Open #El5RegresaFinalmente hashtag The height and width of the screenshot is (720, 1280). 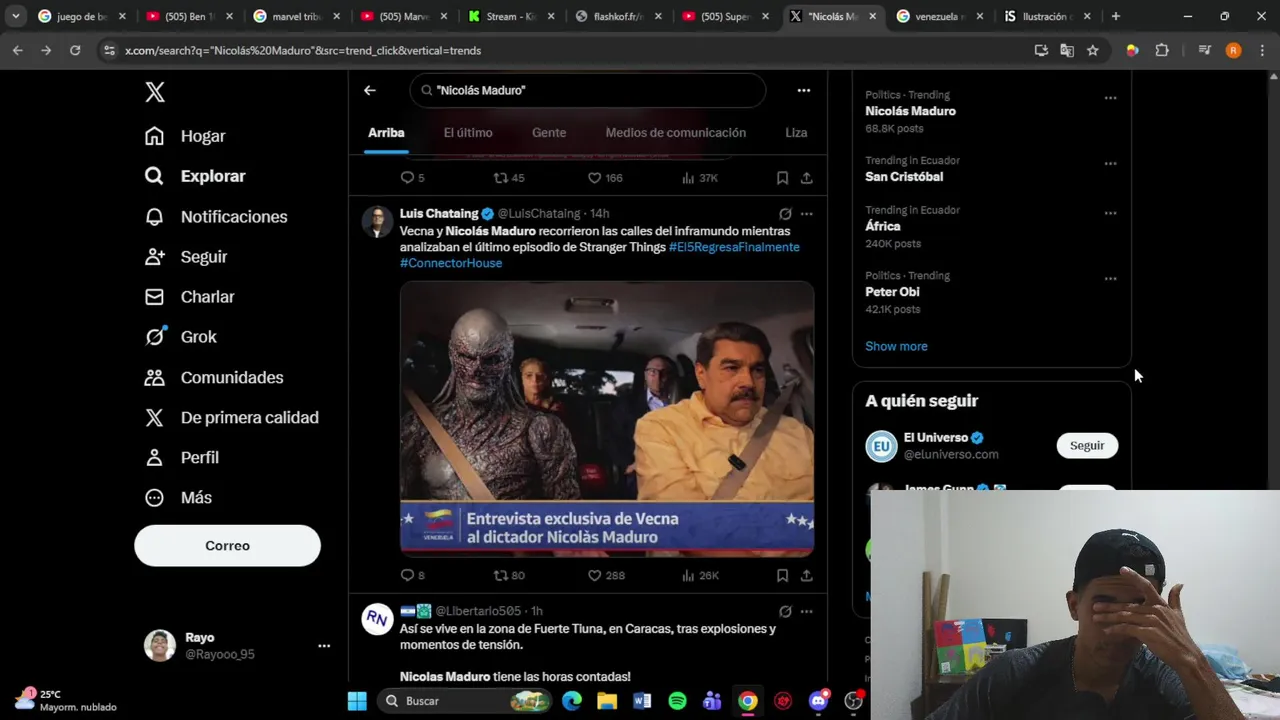click(734, 247)
